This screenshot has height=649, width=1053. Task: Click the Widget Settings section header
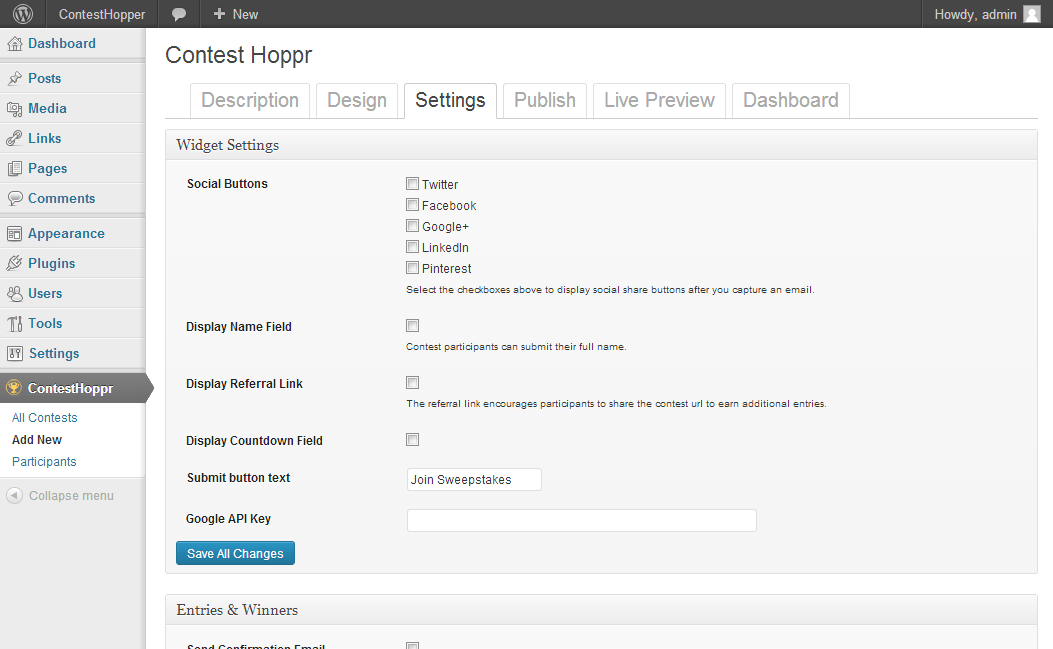point(601,145)
